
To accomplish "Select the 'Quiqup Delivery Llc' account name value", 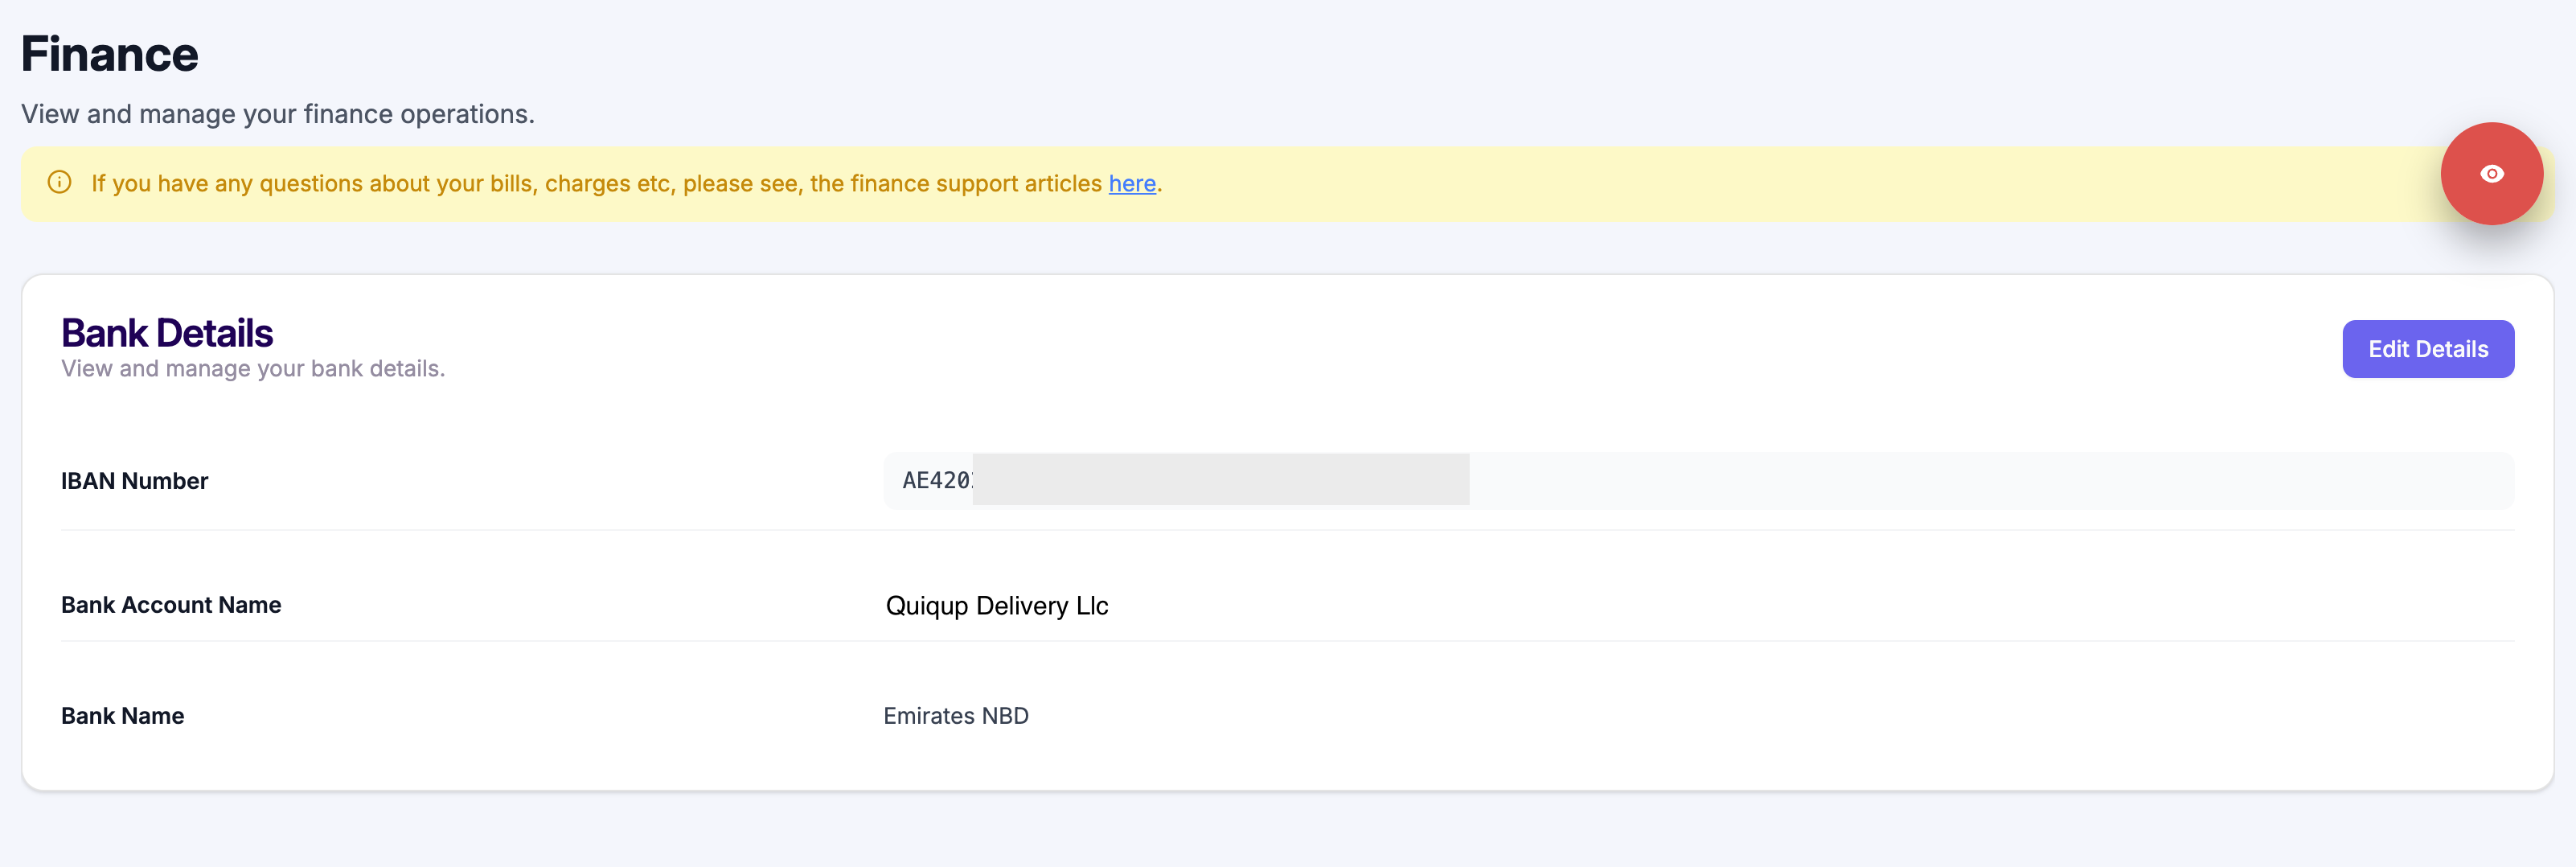I will point(997,606).
